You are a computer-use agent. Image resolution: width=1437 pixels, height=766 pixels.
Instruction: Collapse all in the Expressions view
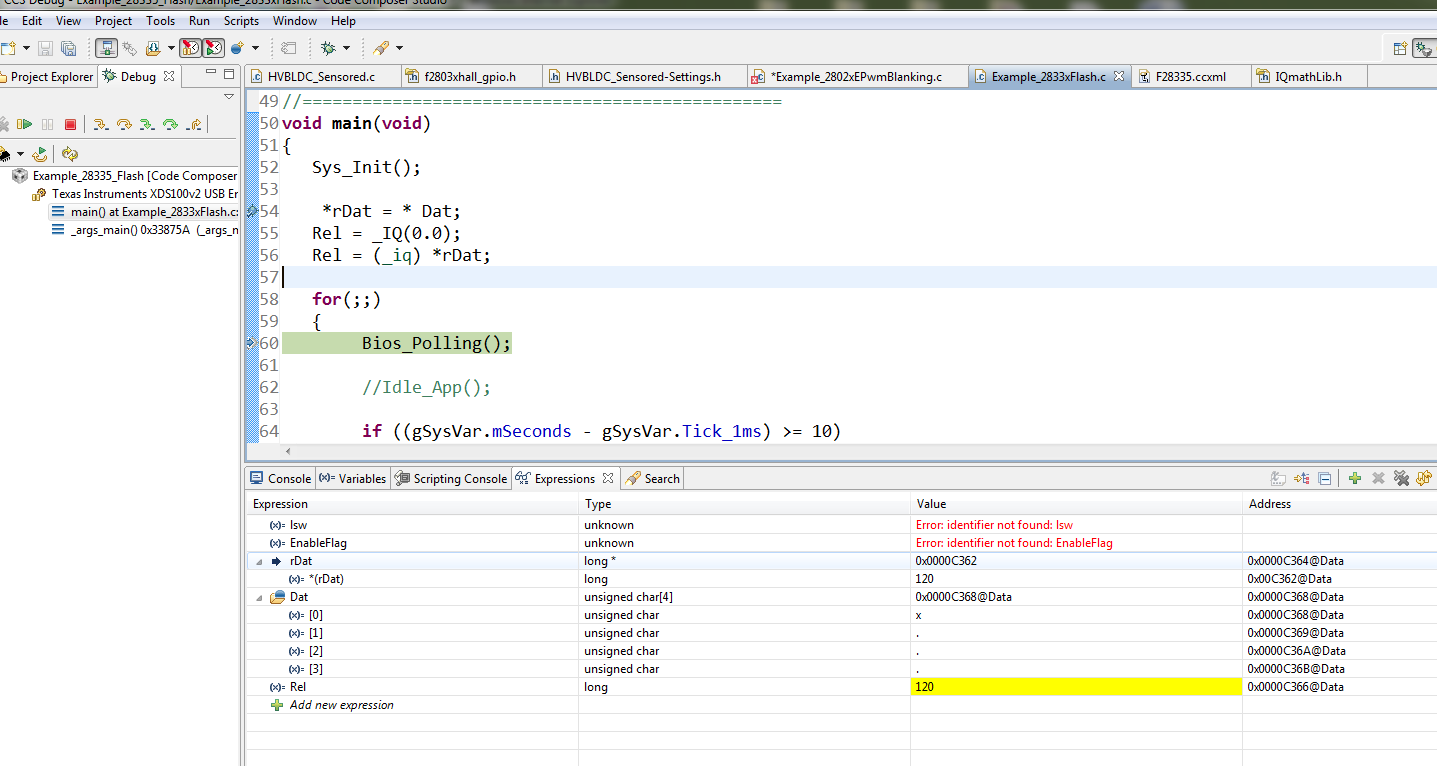1324,479
